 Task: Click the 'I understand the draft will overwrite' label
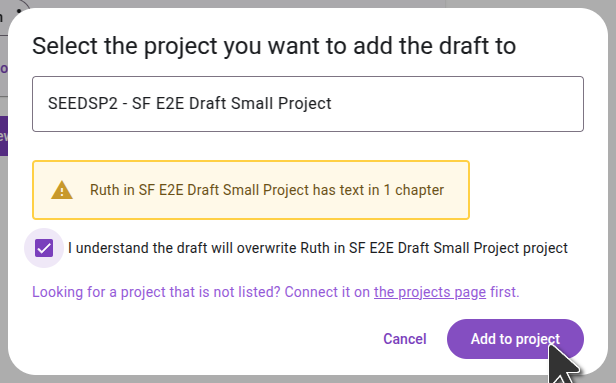[318, 248]
